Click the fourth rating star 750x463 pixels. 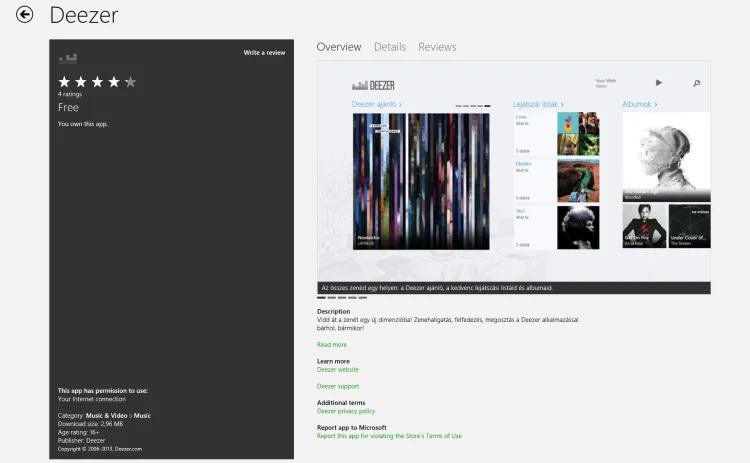[114, 82]
